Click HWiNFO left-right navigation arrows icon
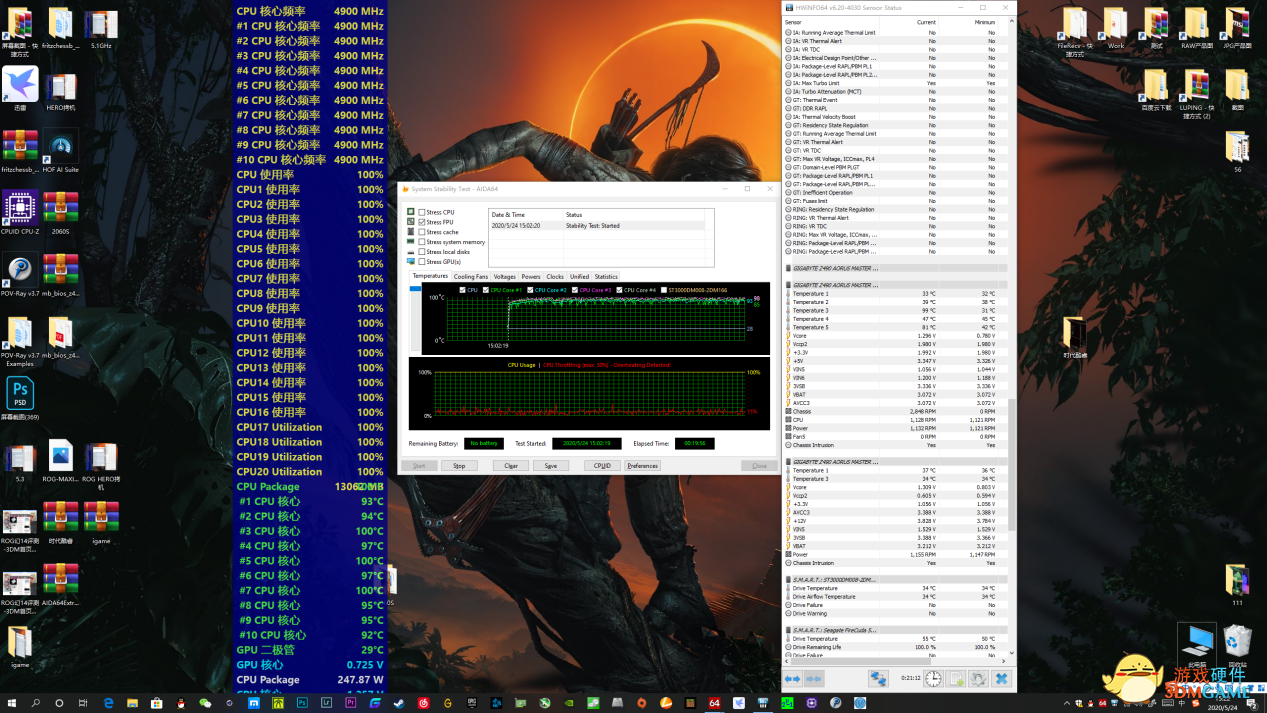The height and width of the screenshot is (713, 1267). click(792, 679)
